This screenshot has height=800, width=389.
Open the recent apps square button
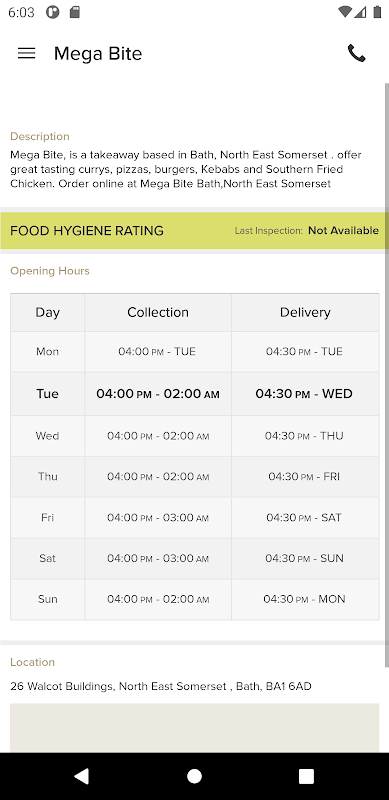pos(306,776)
